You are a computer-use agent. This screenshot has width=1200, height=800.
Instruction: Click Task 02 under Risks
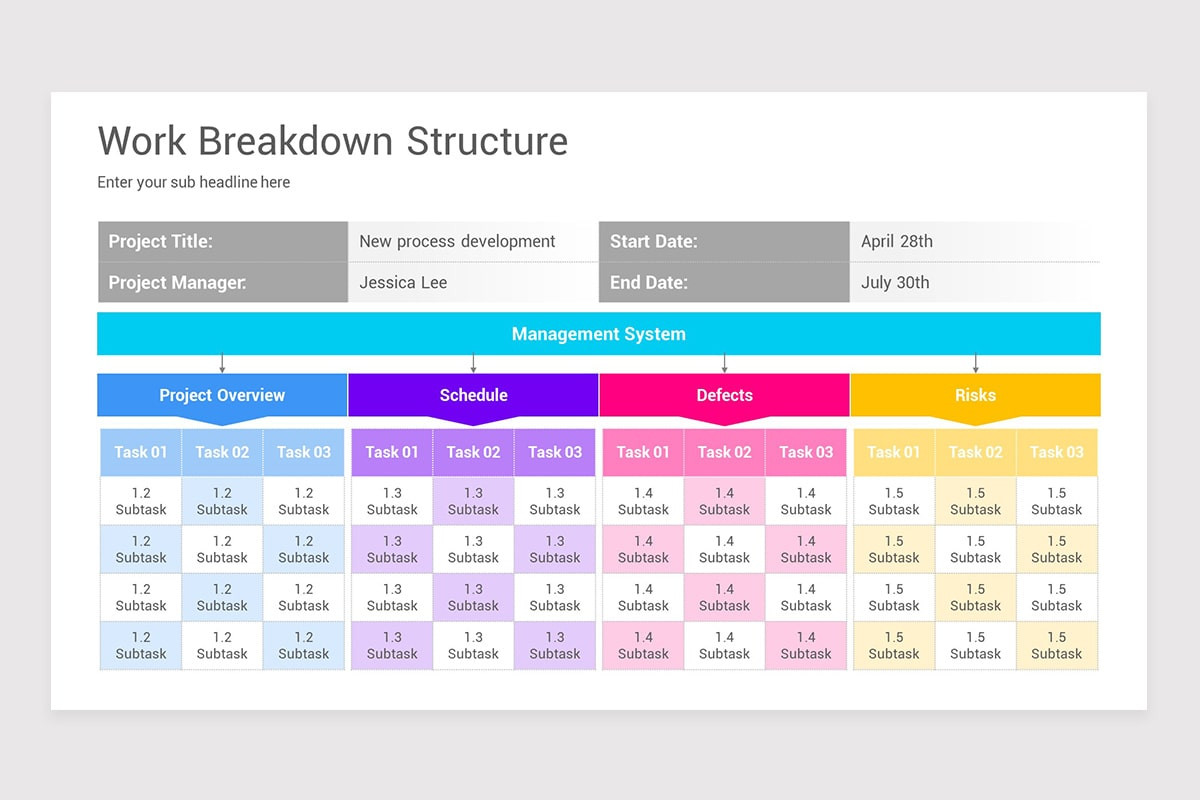tap(975, 452)
